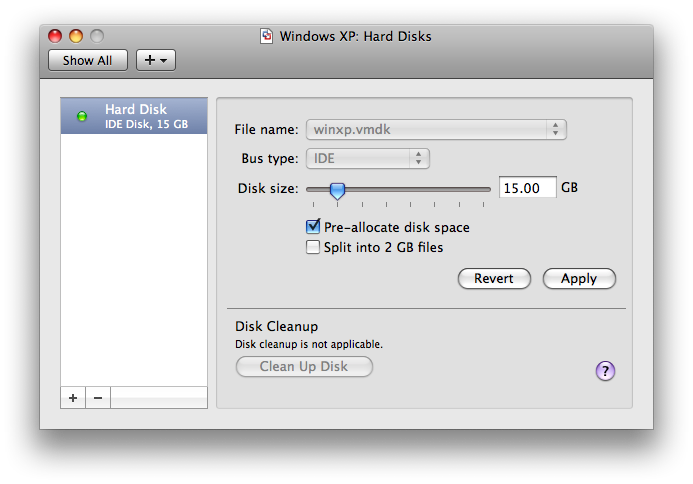
Task: Enable Split into 2 GB files checkbox
Action: point(313,247)
